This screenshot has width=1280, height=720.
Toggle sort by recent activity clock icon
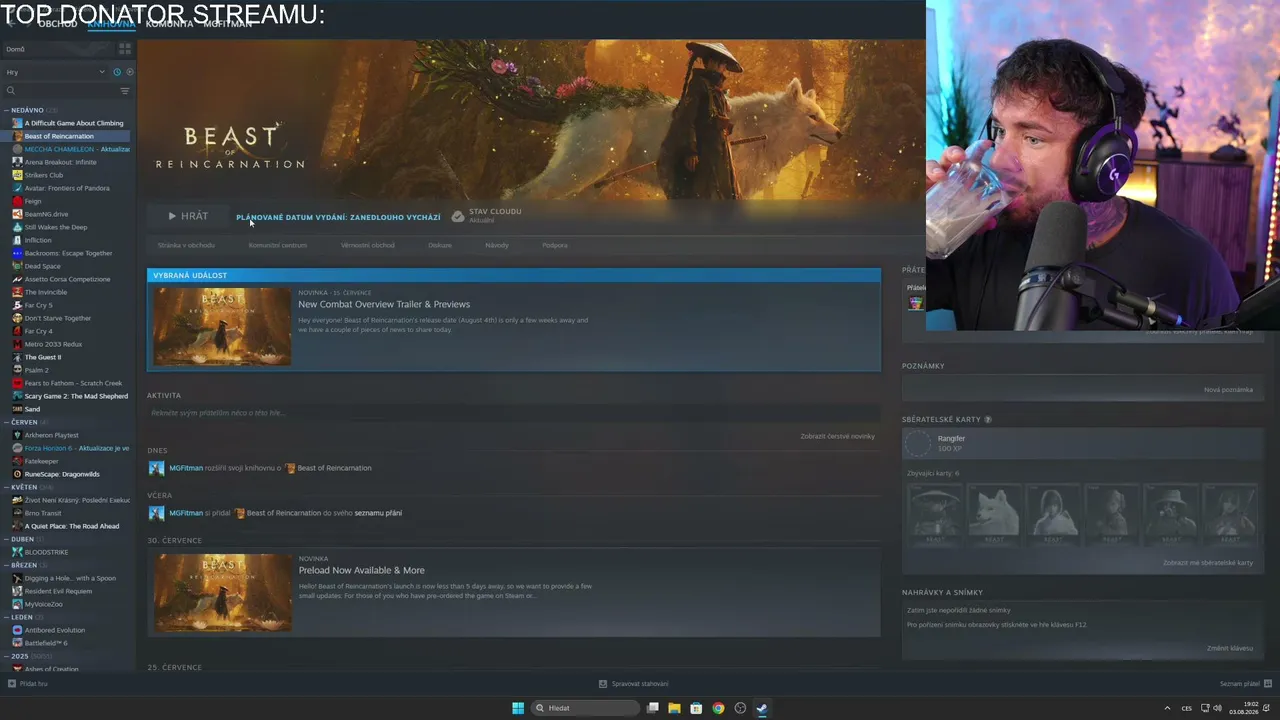pos(116,72)
